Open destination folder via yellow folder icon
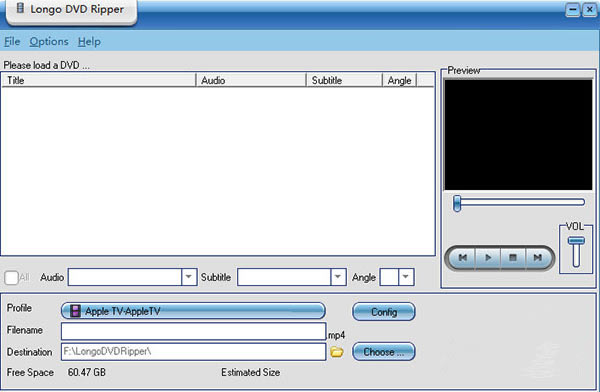Image resolution: width=600 pixels, height=392 pixels. 337,352
